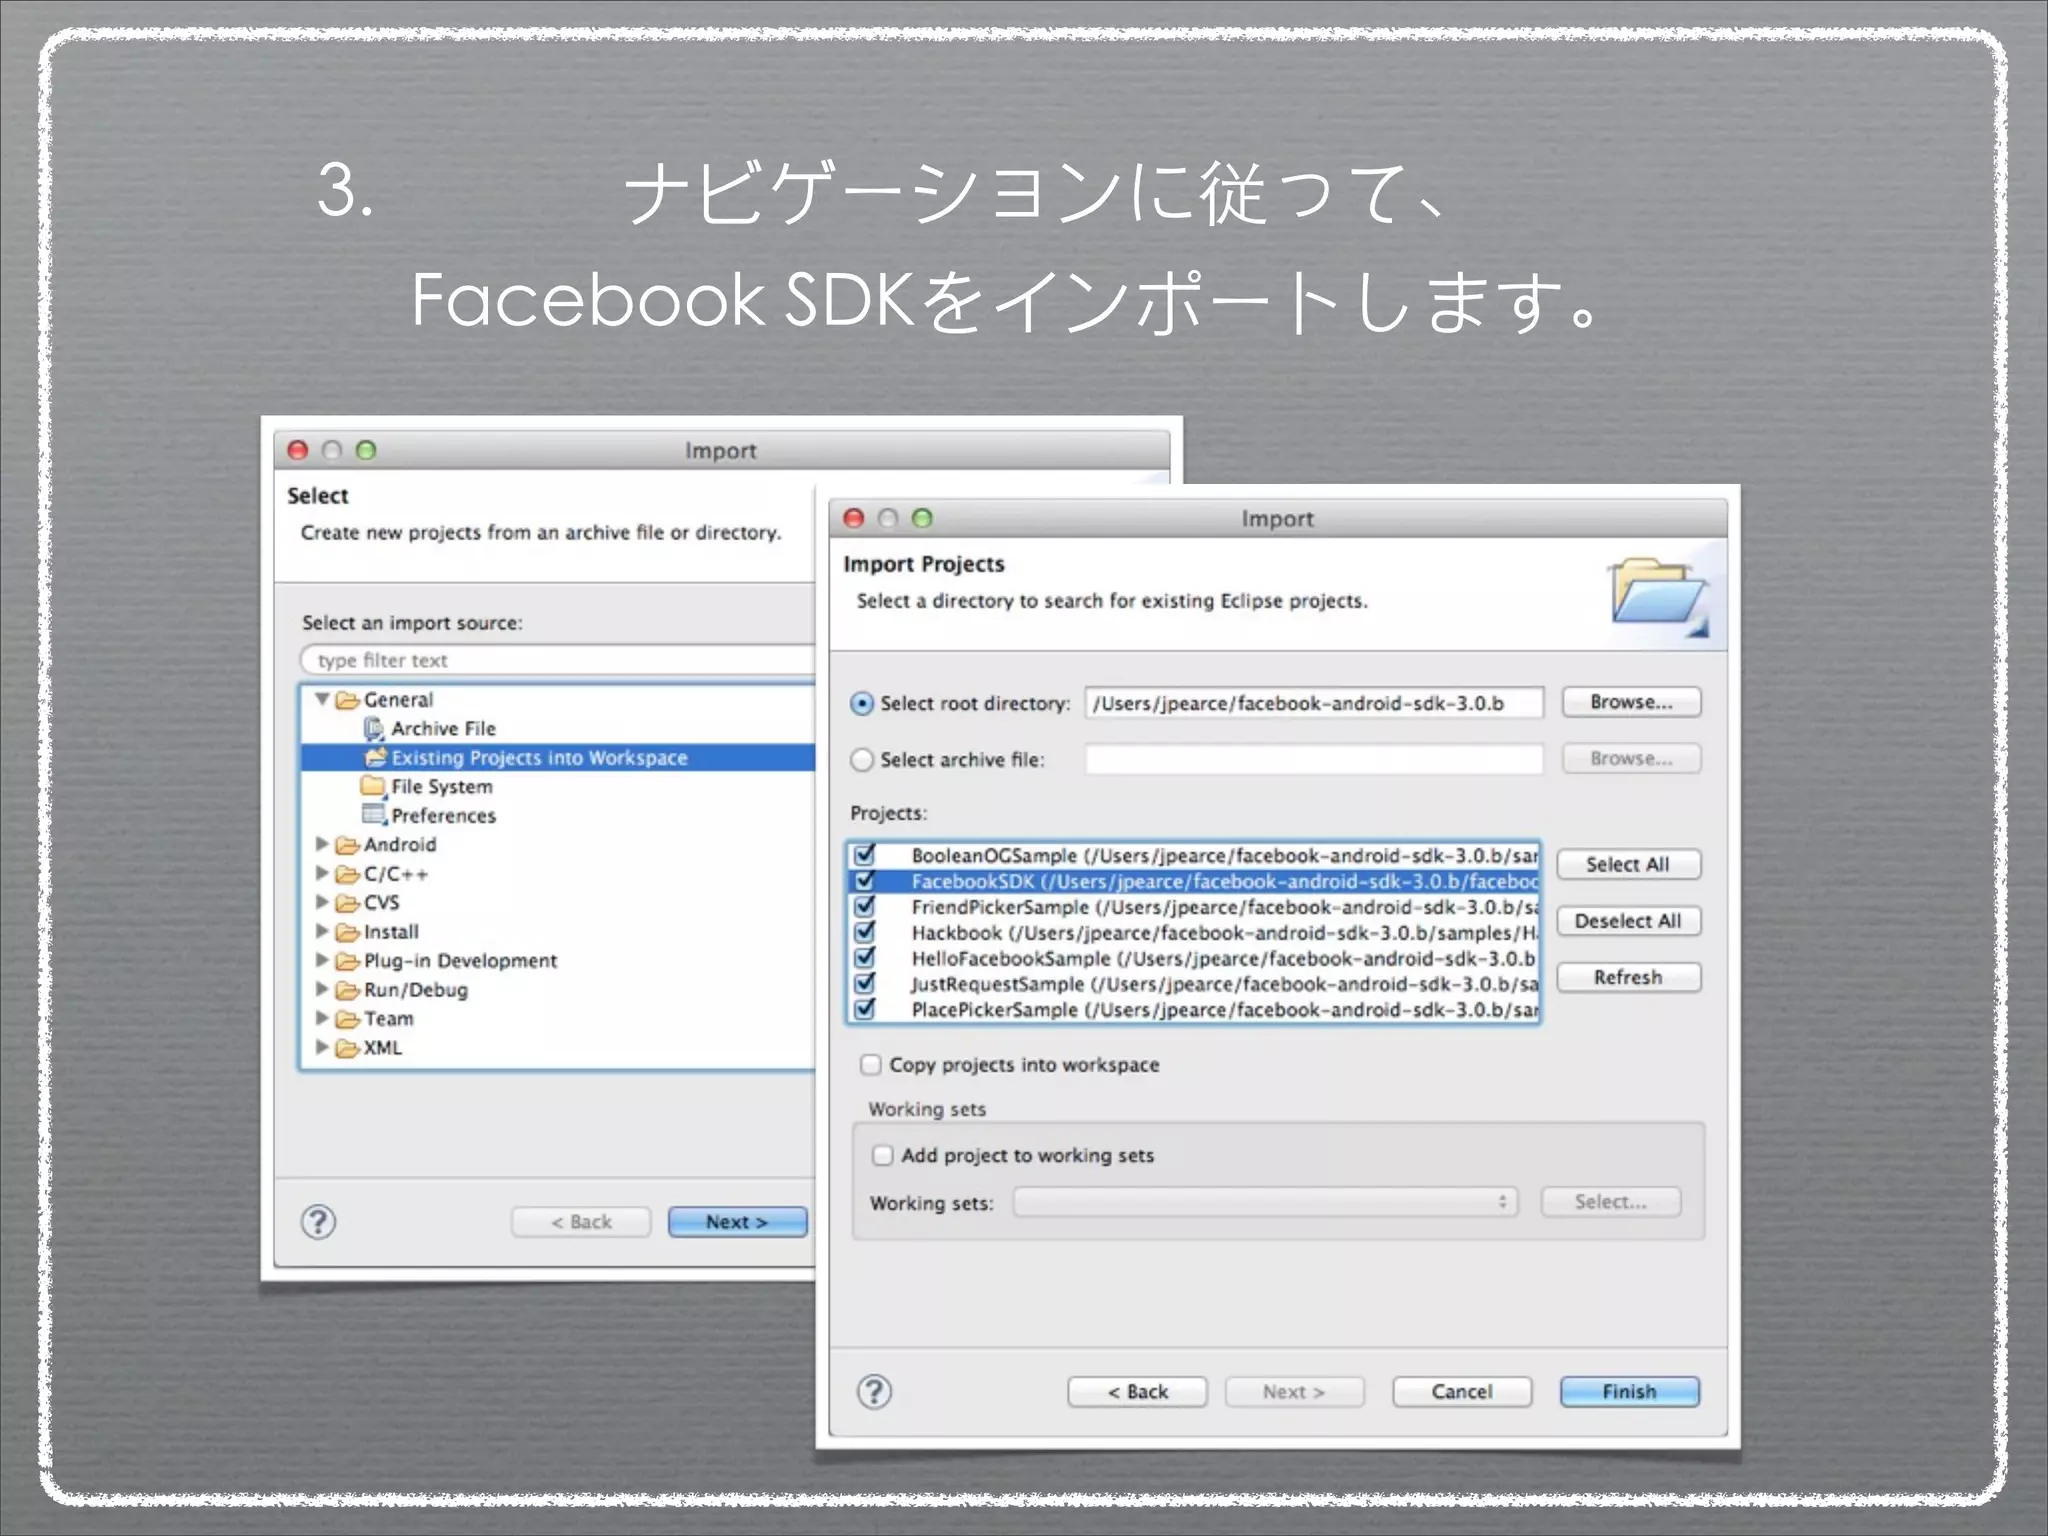The image size is (2048, 1536).
Task: Select the archive file radio button
Action: [862, 759]
